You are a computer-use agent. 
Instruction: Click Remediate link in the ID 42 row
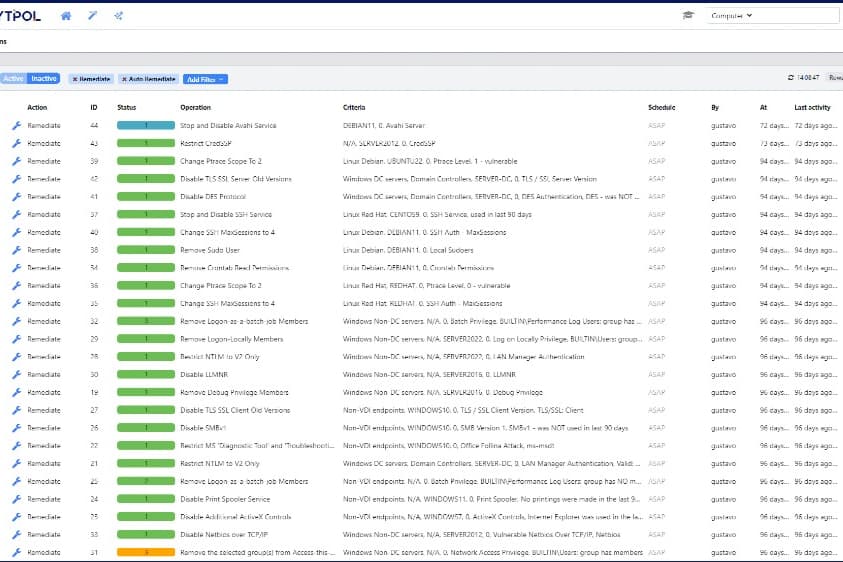[44, 179]
